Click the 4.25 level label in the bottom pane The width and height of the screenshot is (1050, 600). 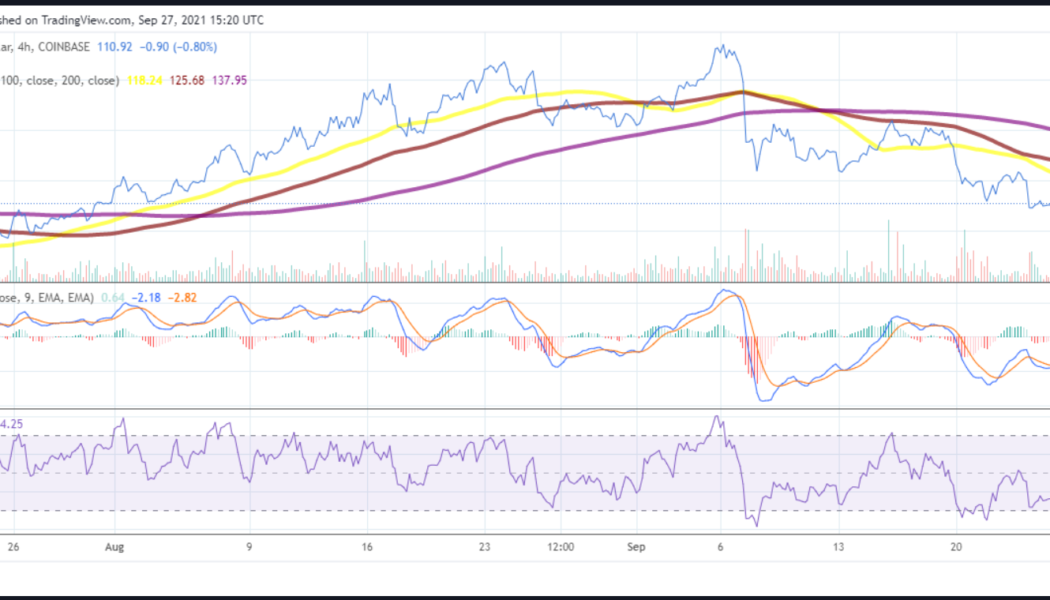10,424
